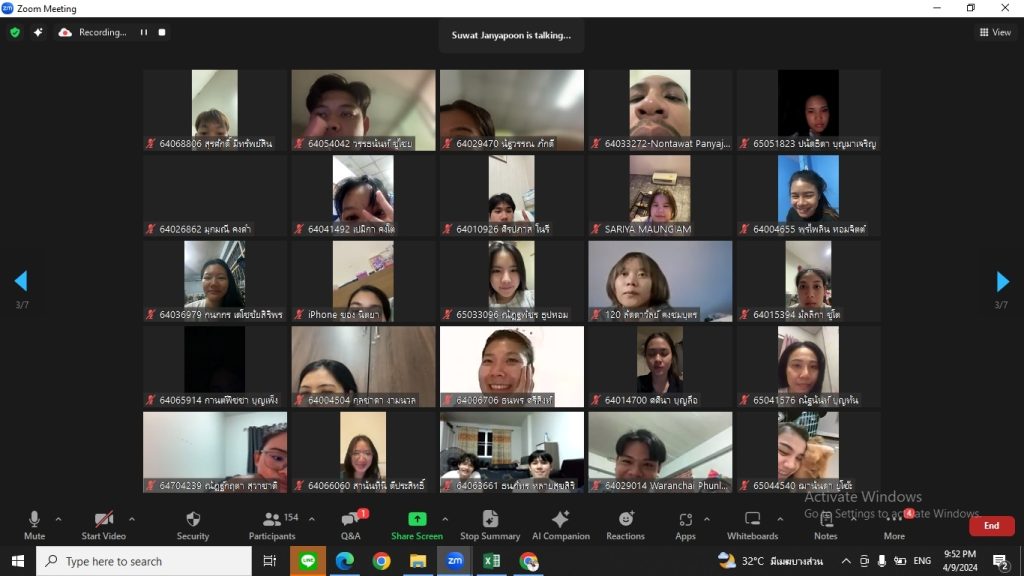
Task: Open Whiteboards
Action: (x=752, y=525)
